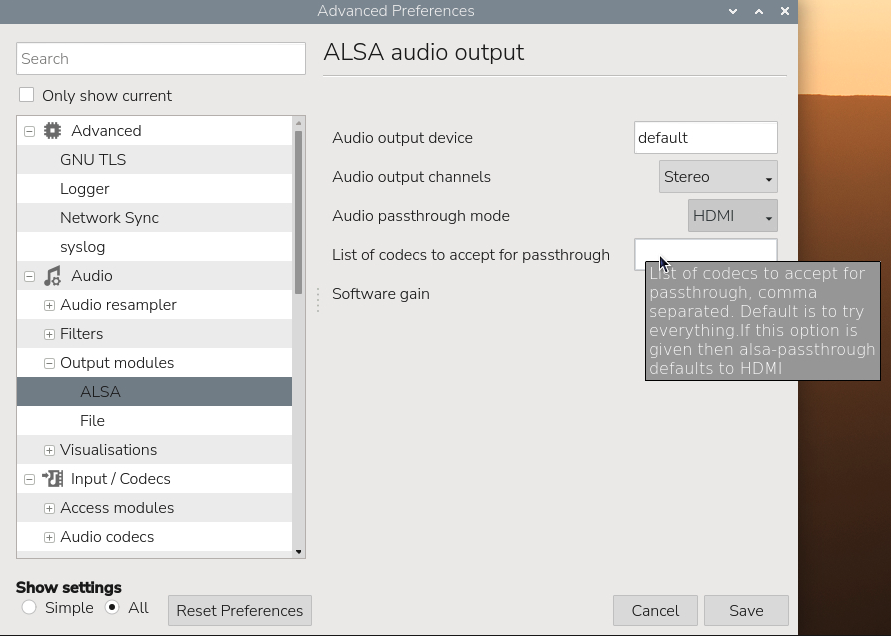The width and height of the screenshot is (891, 638).
Task: Open the Audio passthrough mode dropdown
Action: pyautogui.click(x=732, y=216)
